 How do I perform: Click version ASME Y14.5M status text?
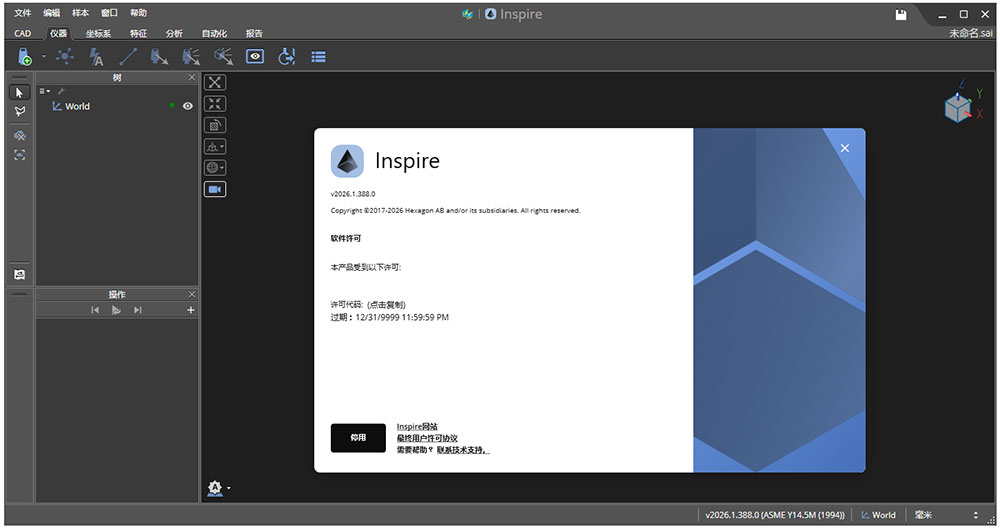775,515
